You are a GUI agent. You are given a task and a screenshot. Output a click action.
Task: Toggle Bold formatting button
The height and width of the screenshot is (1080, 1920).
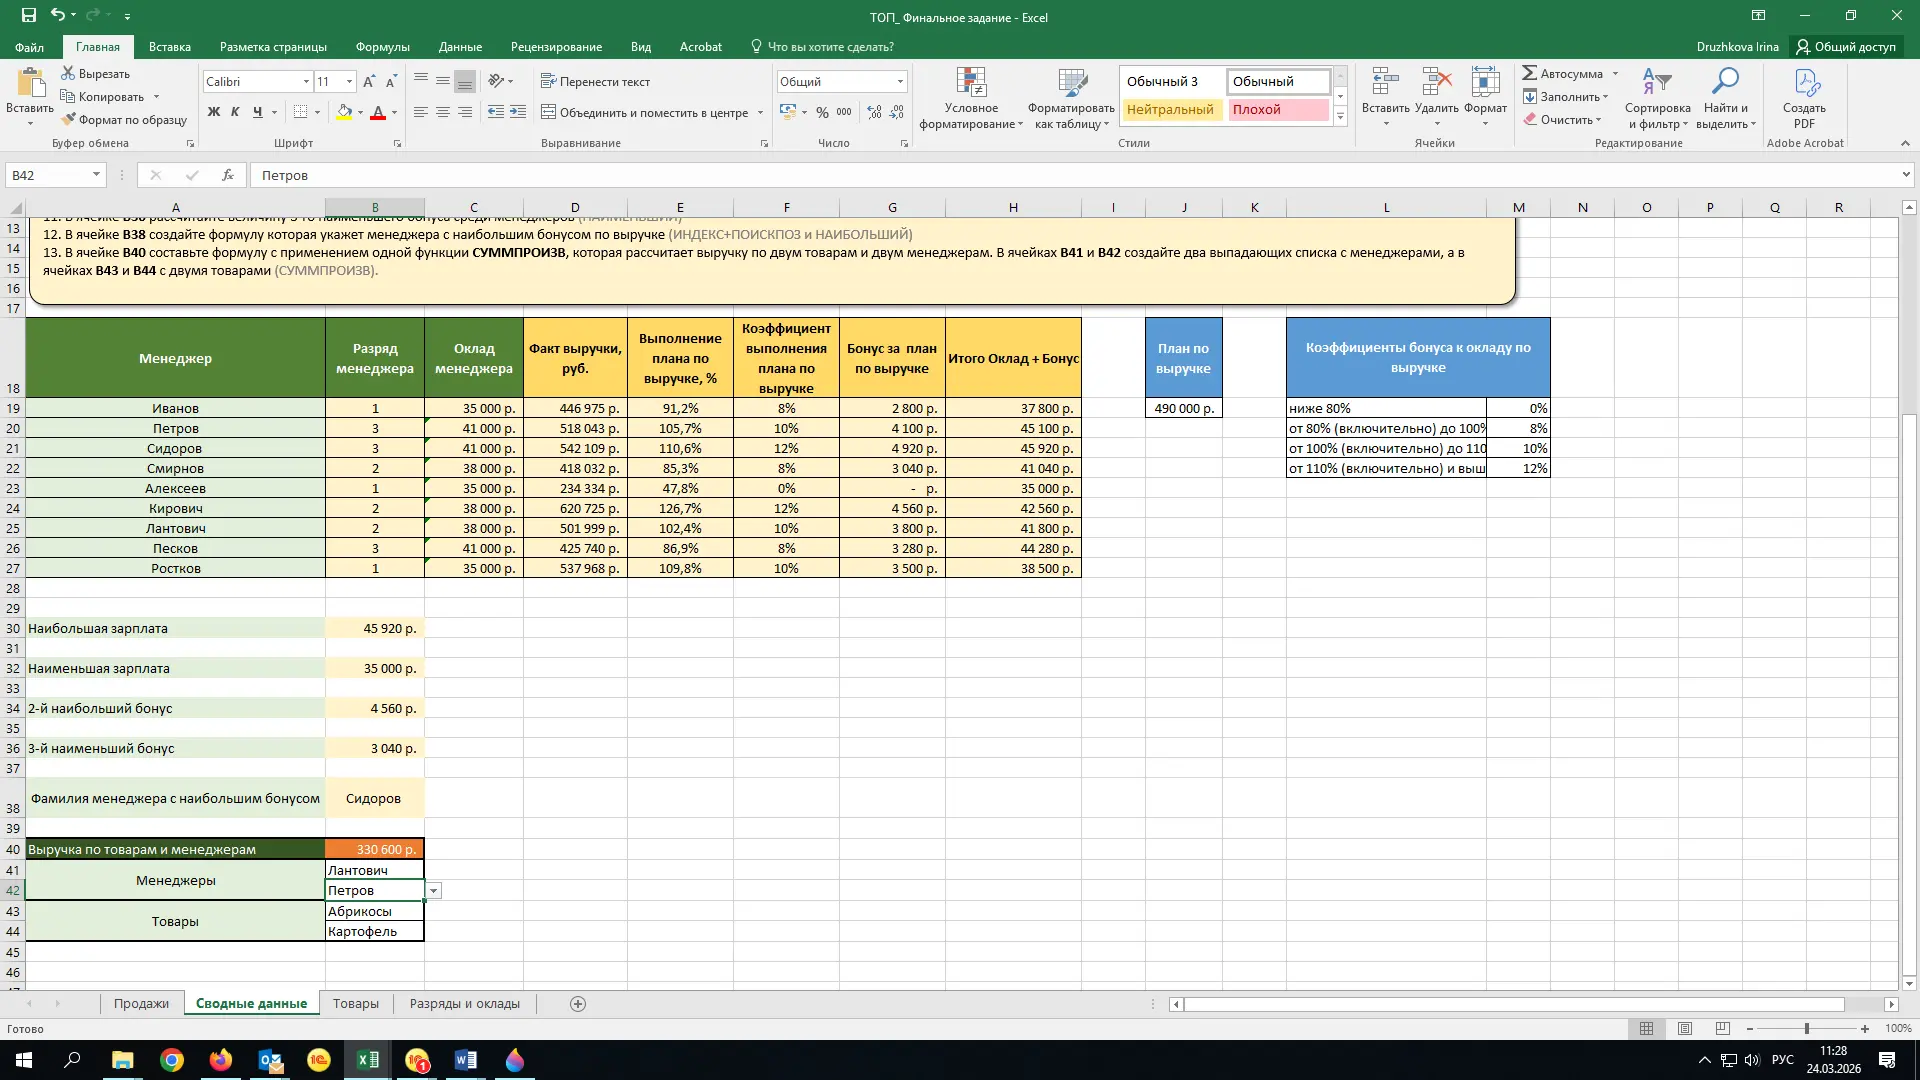[x=213, y=112]
